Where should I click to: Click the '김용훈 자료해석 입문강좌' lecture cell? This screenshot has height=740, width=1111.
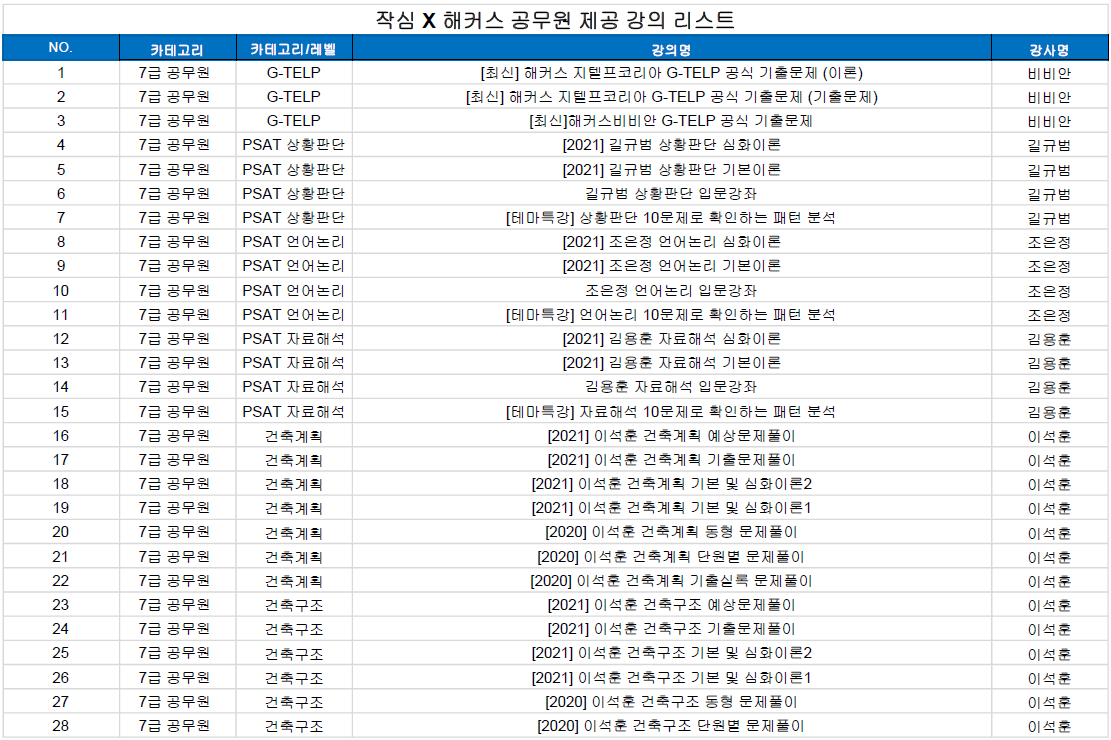pos(671,387)
